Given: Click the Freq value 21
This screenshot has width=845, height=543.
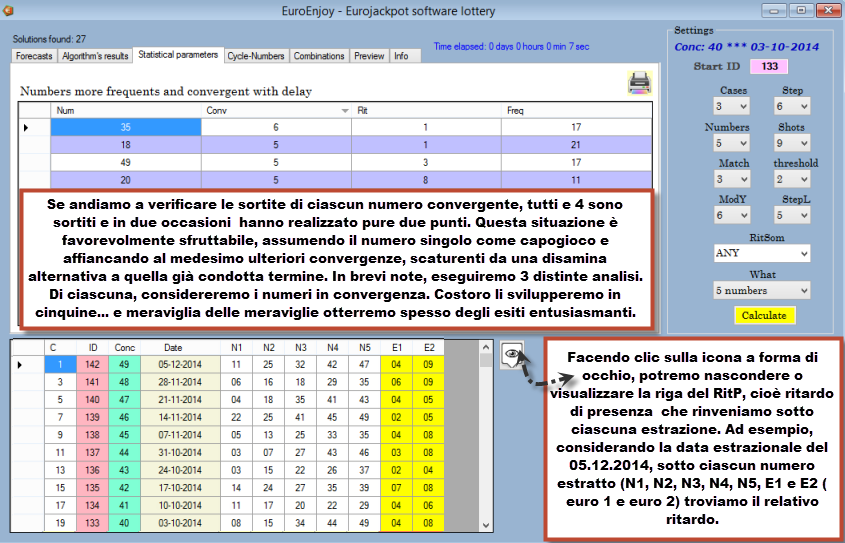Looking at the screenshot, I should coord(576,144).
